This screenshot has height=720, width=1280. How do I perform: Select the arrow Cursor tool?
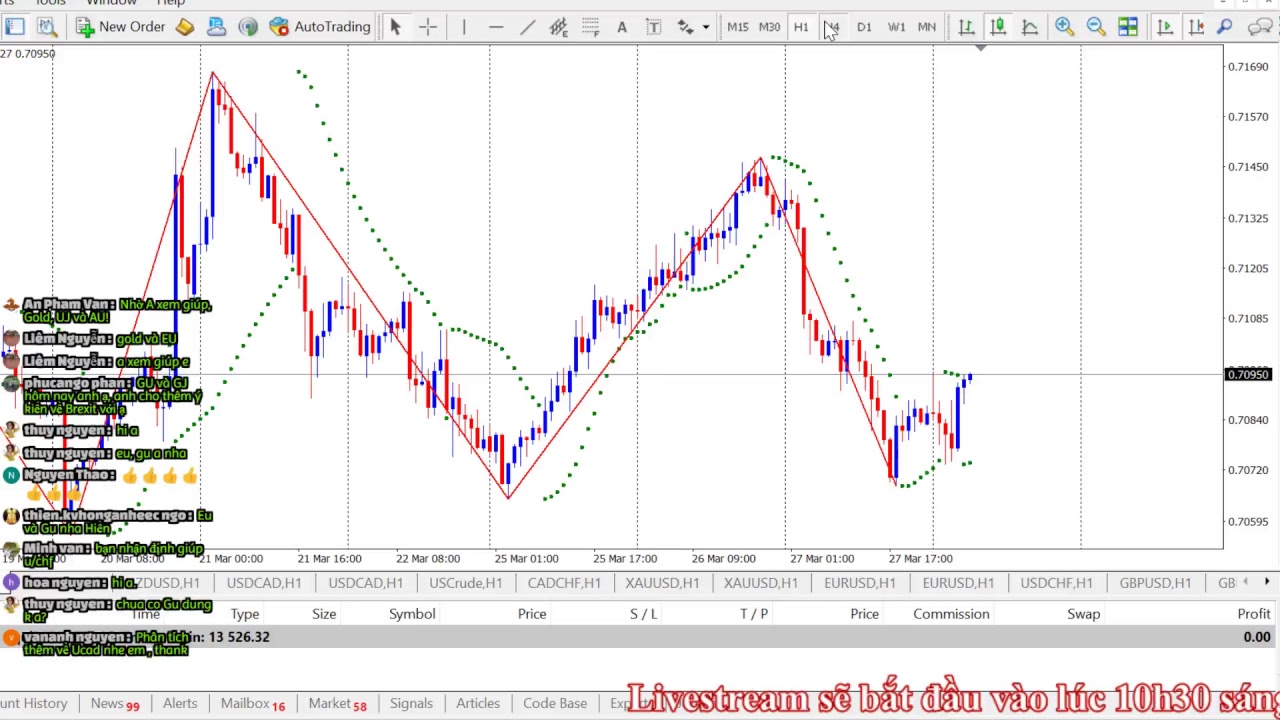point(395,27)
